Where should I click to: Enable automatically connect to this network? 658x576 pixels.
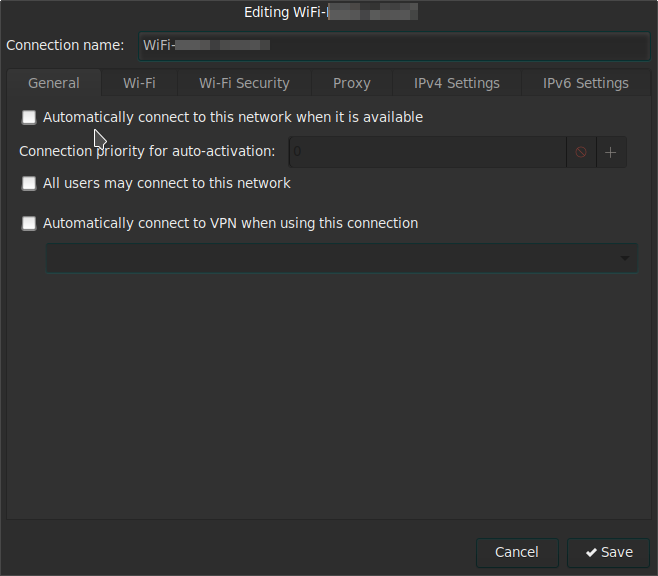click(29, 118)
